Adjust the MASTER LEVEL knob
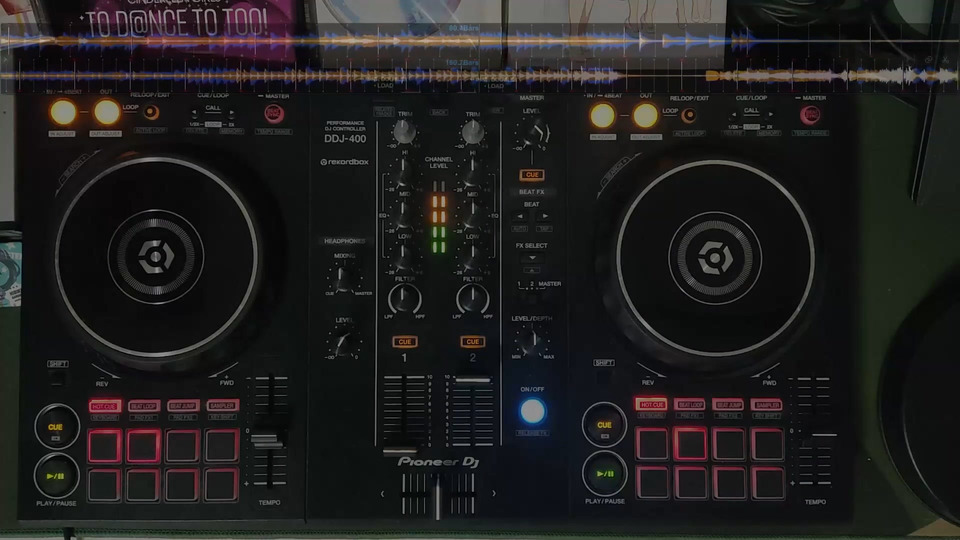This screenshot has height=540, width=960. point(534,132)
